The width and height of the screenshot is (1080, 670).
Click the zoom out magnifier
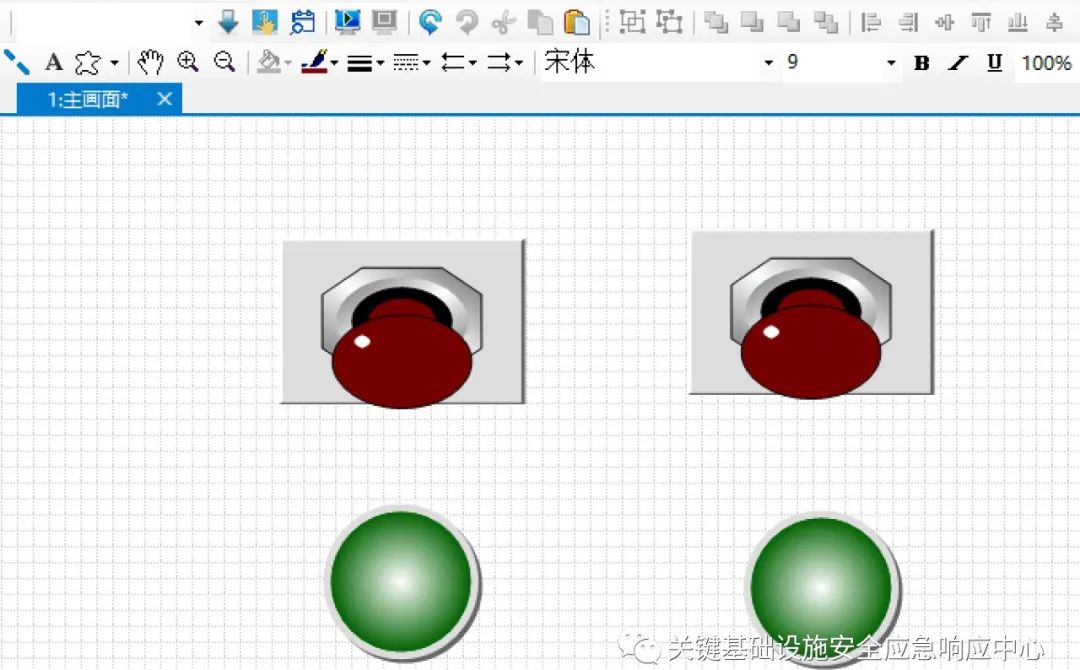[x=224, y=62]
